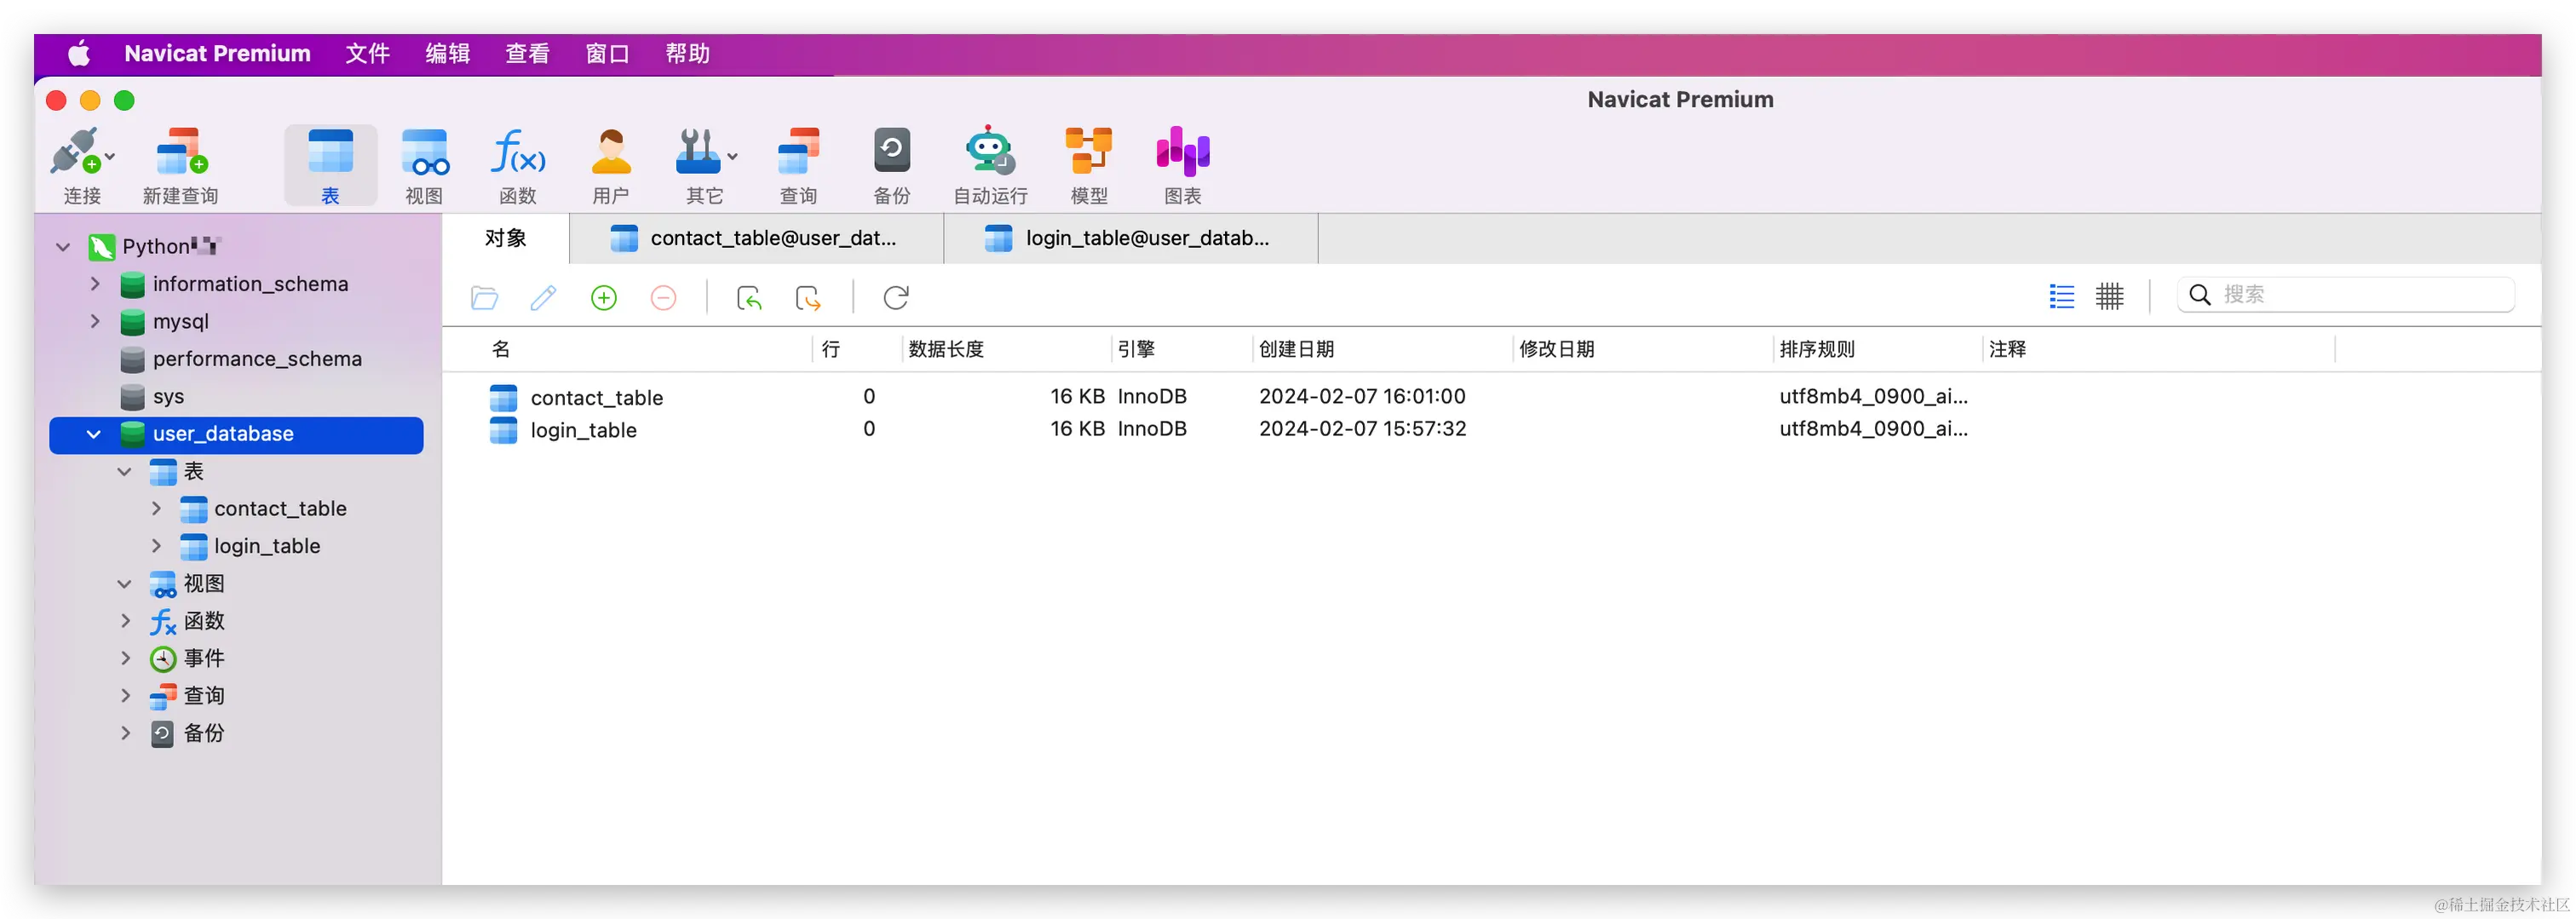This screenshot has height=919, width=2576.
Task: Click the search (搜索) input field
Action: click(x=2346, y=295)
